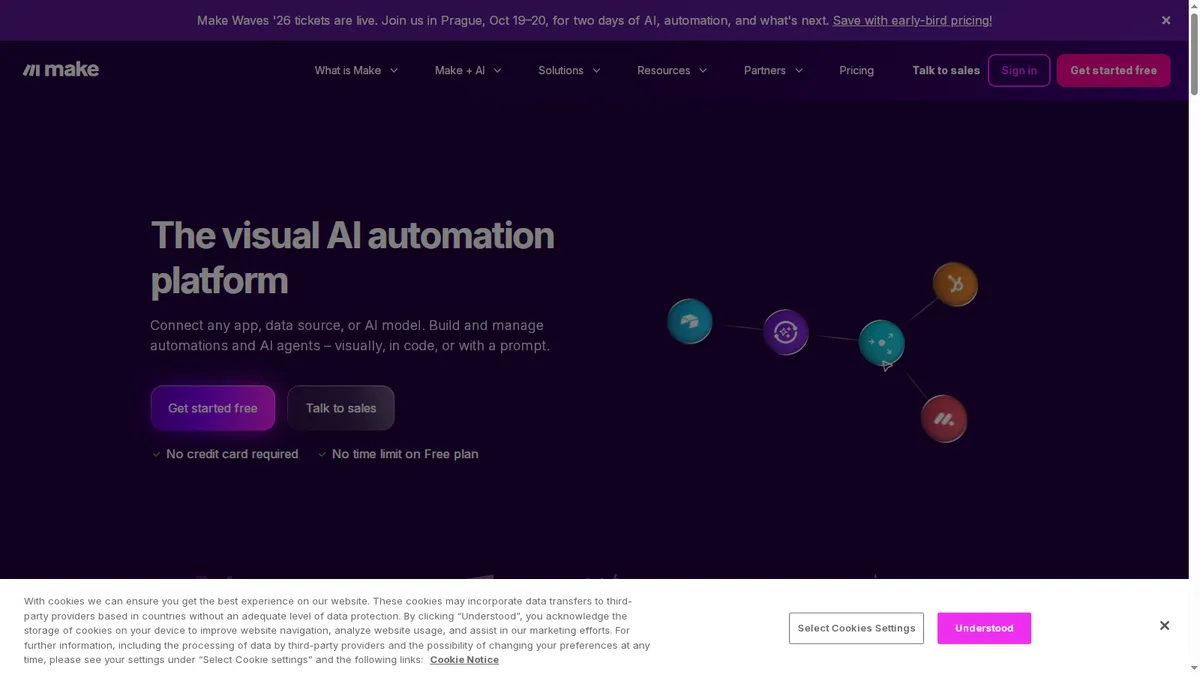Close the Make Waves announcement banner
The image size is (1200, 675).
[1166, 20]
